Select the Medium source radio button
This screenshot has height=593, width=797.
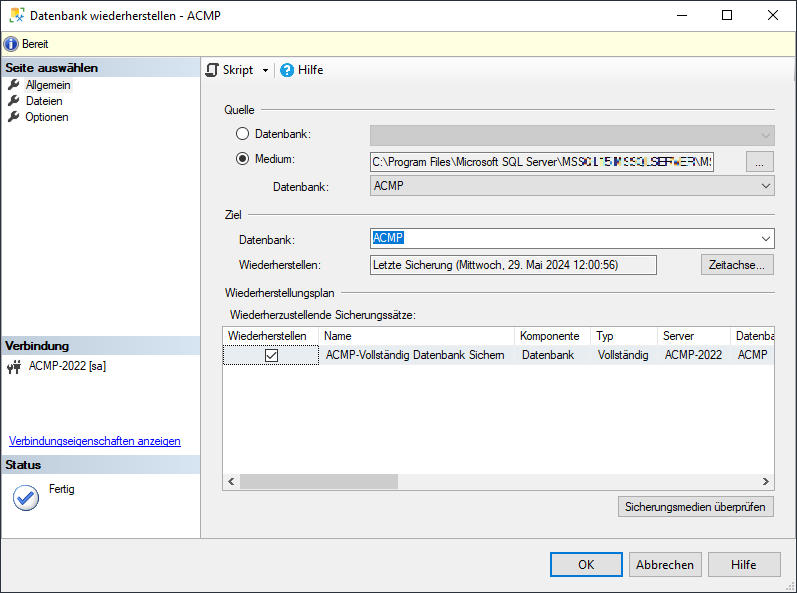pyautogui.click(x=243, y=158)
